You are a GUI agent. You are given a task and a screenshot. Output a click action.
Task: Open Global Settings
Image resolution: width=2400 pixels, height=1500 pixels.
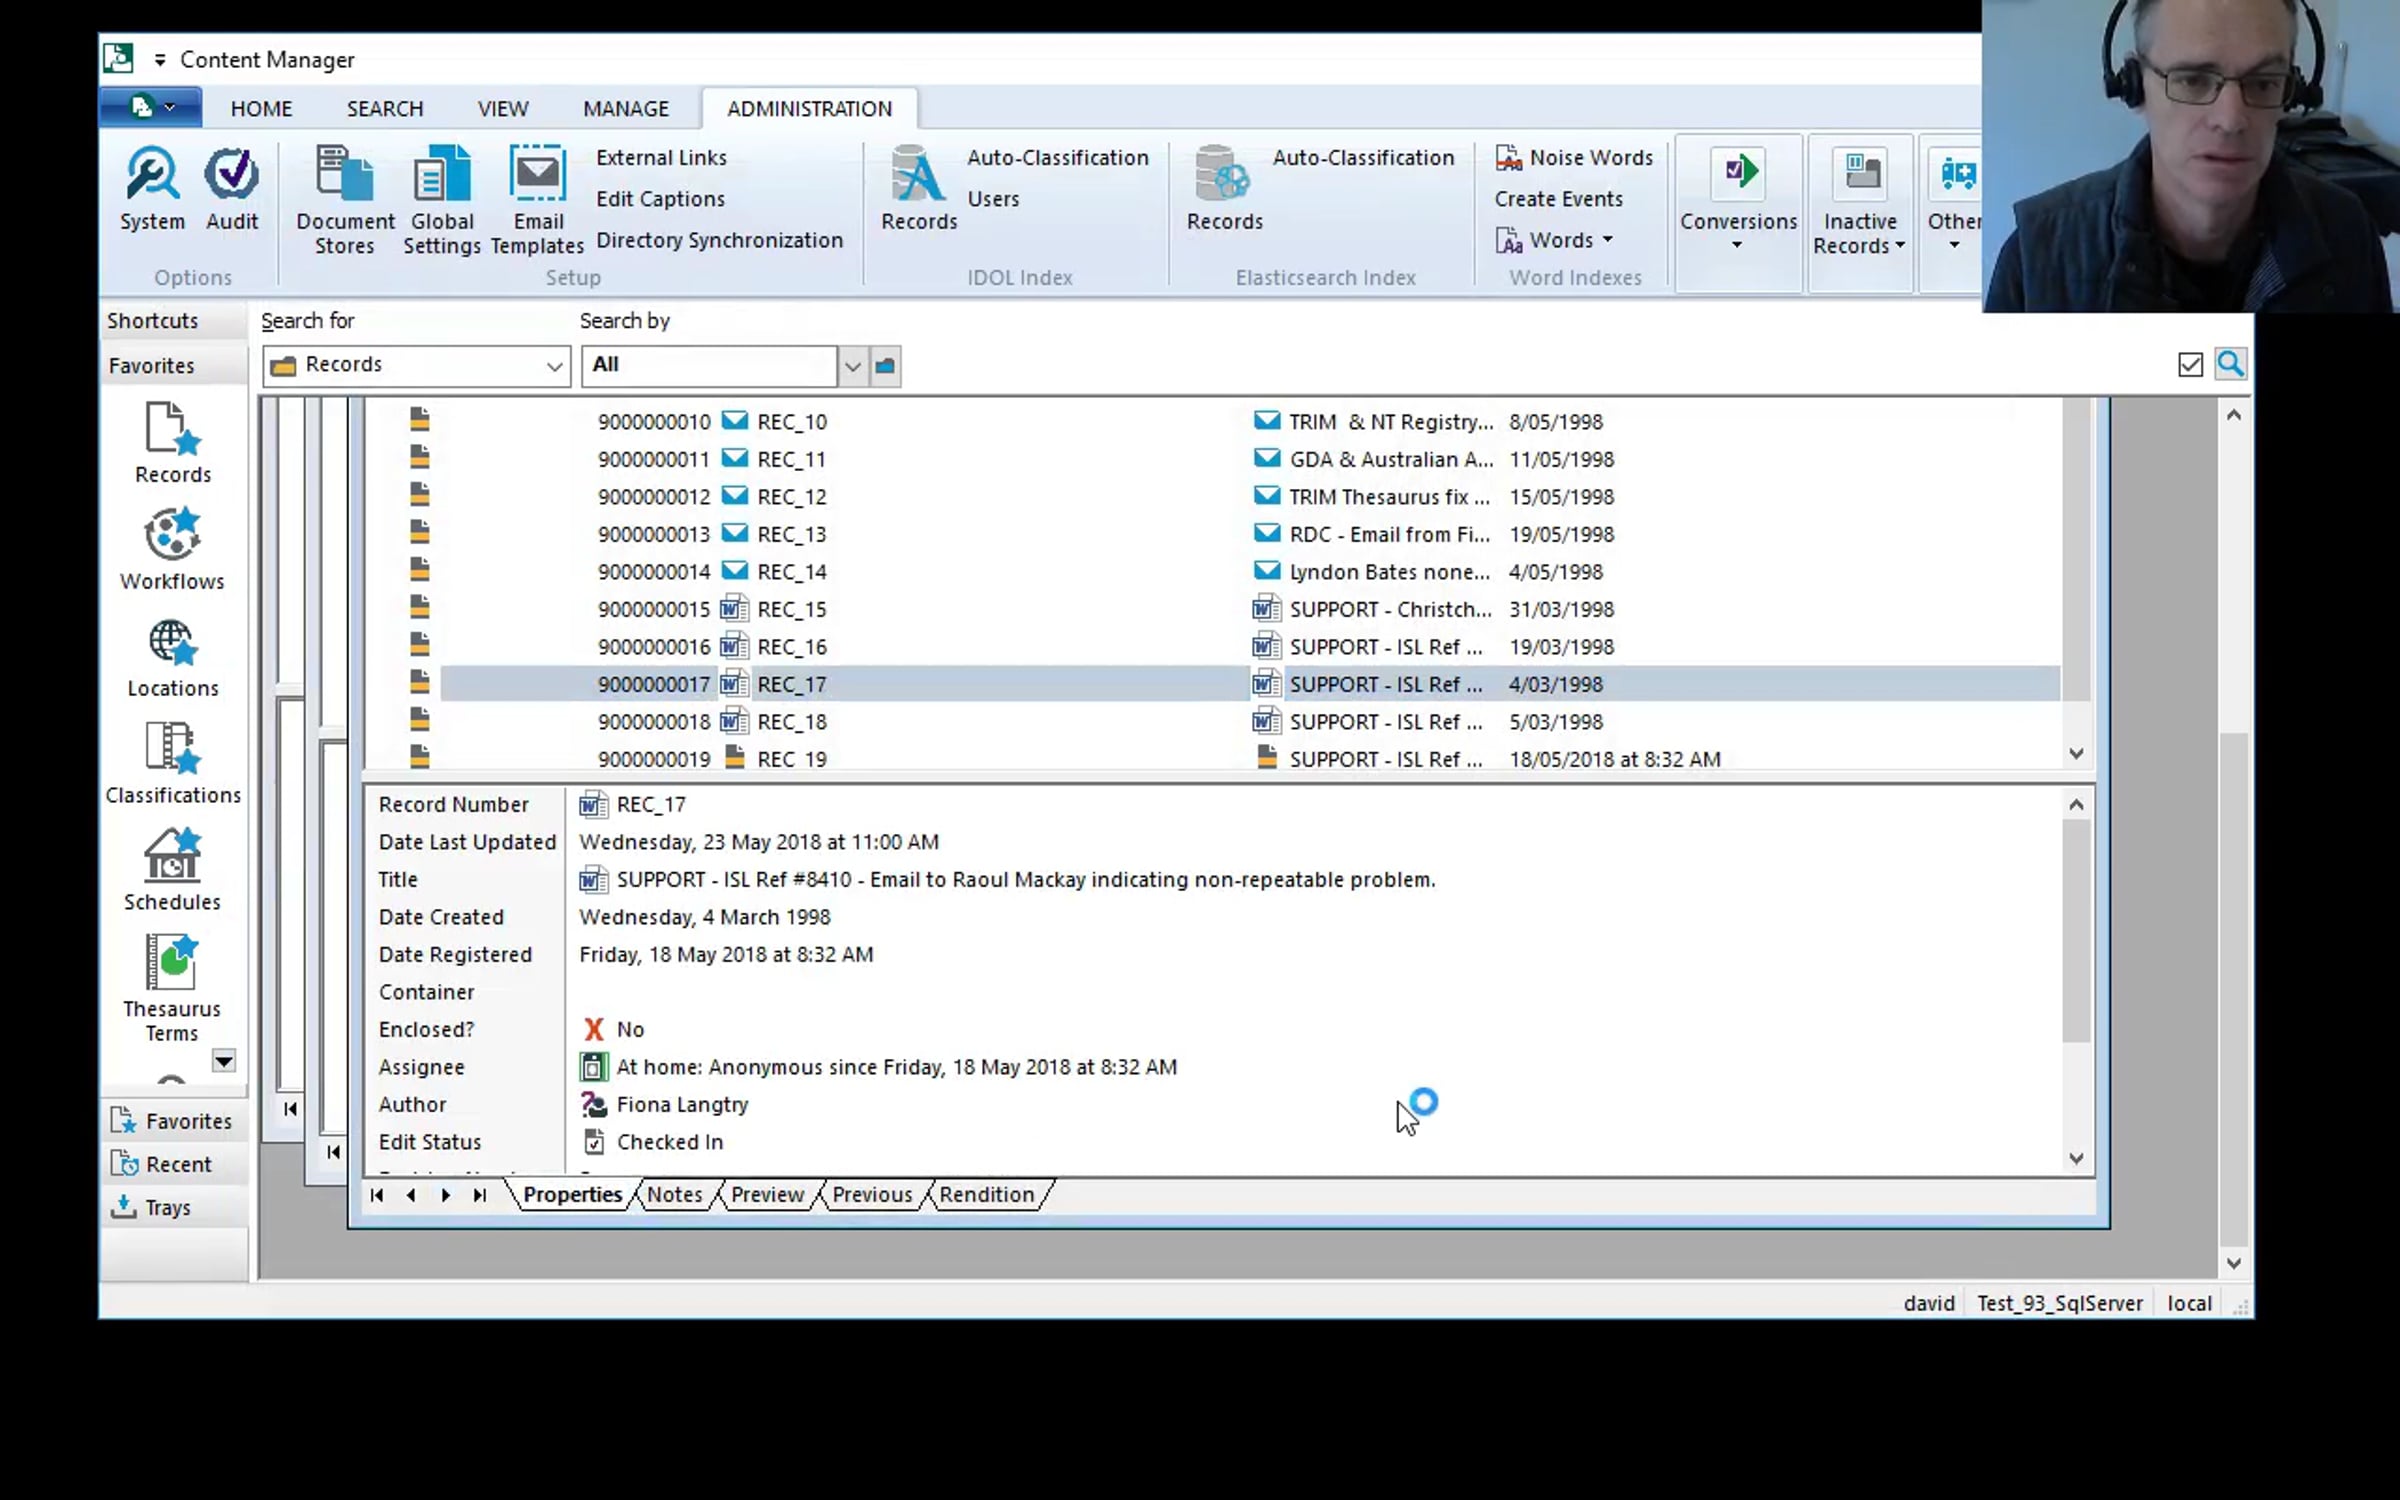click(441, 200)
